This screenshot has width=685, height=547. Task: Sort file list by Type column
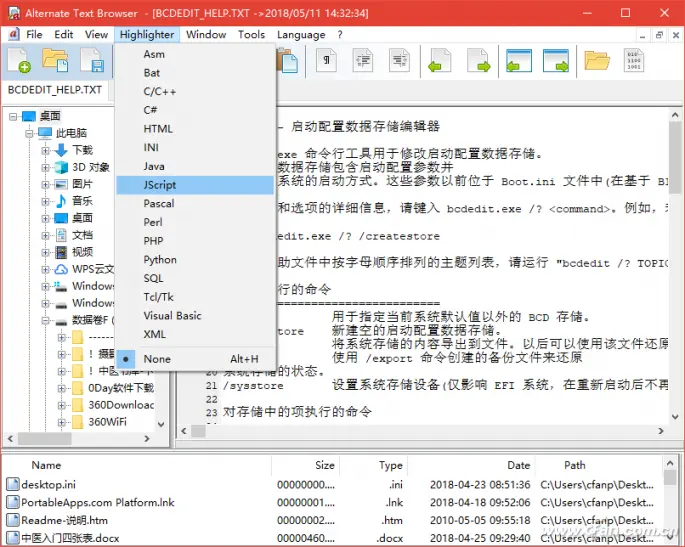(374, 465)
